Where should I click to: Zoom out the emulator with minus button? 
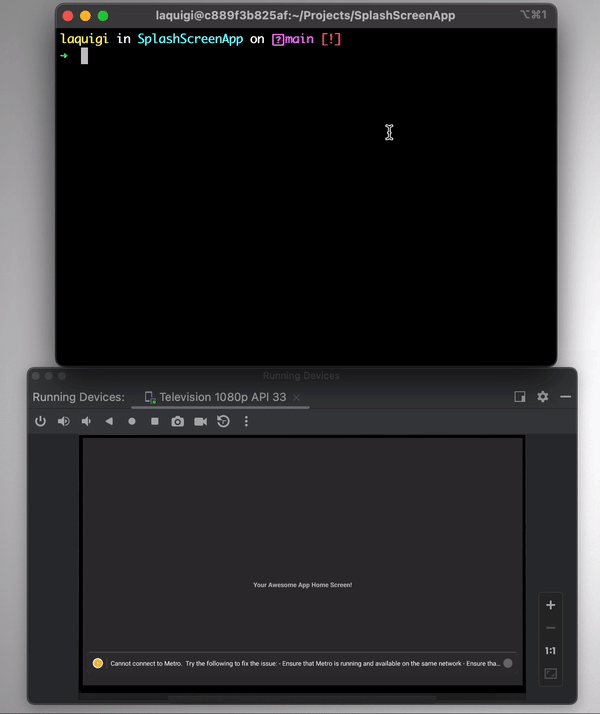tap(551, 628)
